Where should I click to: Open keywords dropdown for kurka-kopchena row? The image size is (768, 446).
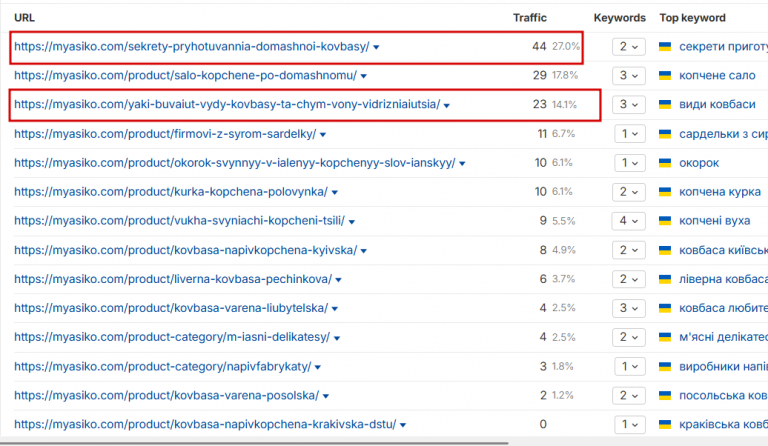(628, 191)
